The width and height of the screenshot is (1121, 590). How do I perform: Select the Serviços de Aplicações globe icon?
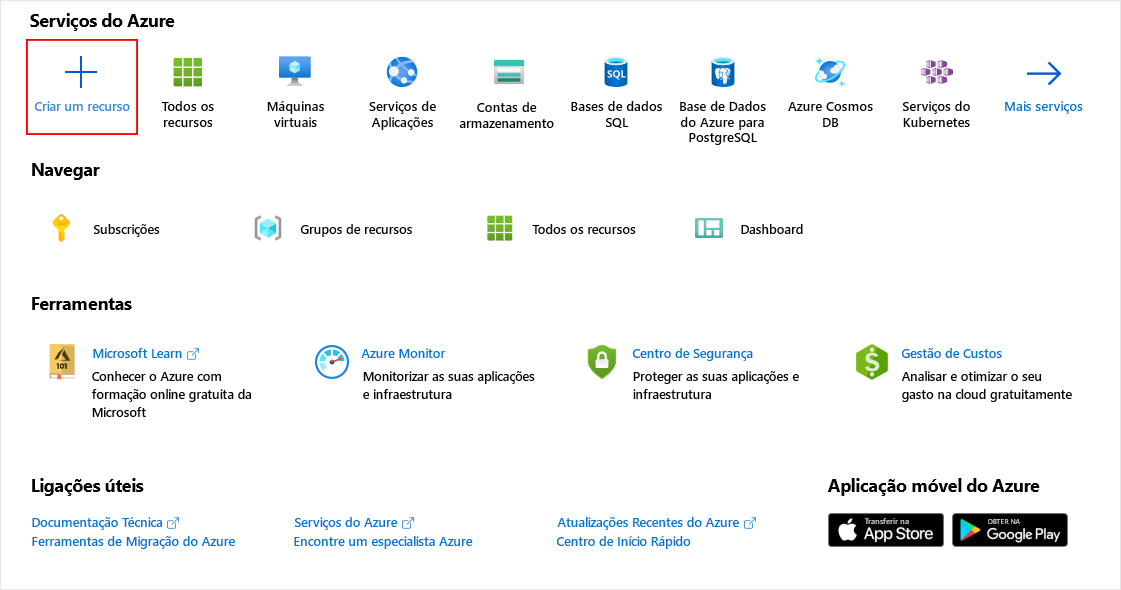coord(402,72)
